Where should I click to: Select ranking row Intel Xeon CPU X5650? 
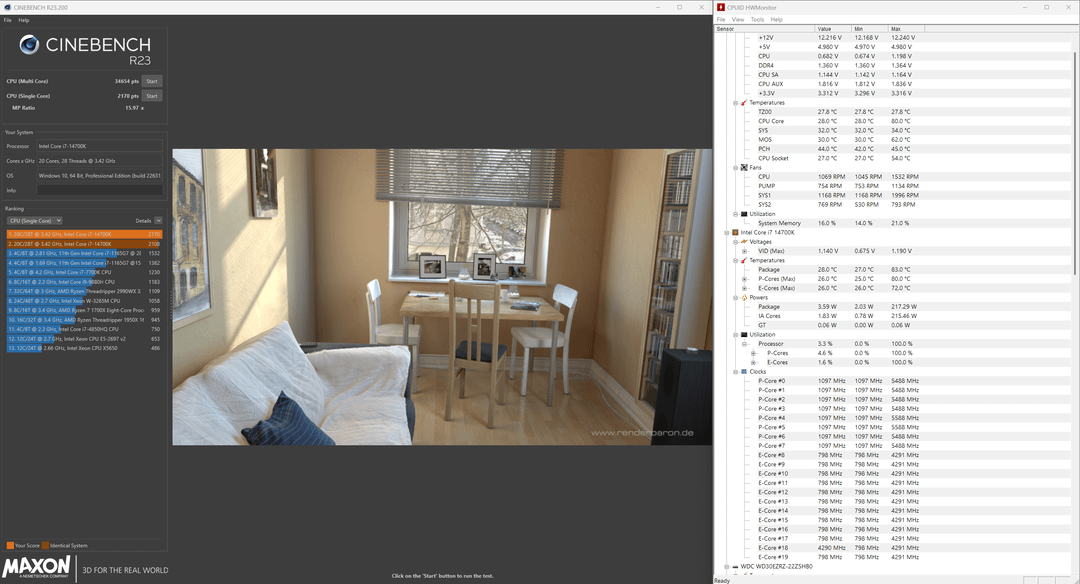[x=84, y=348]
